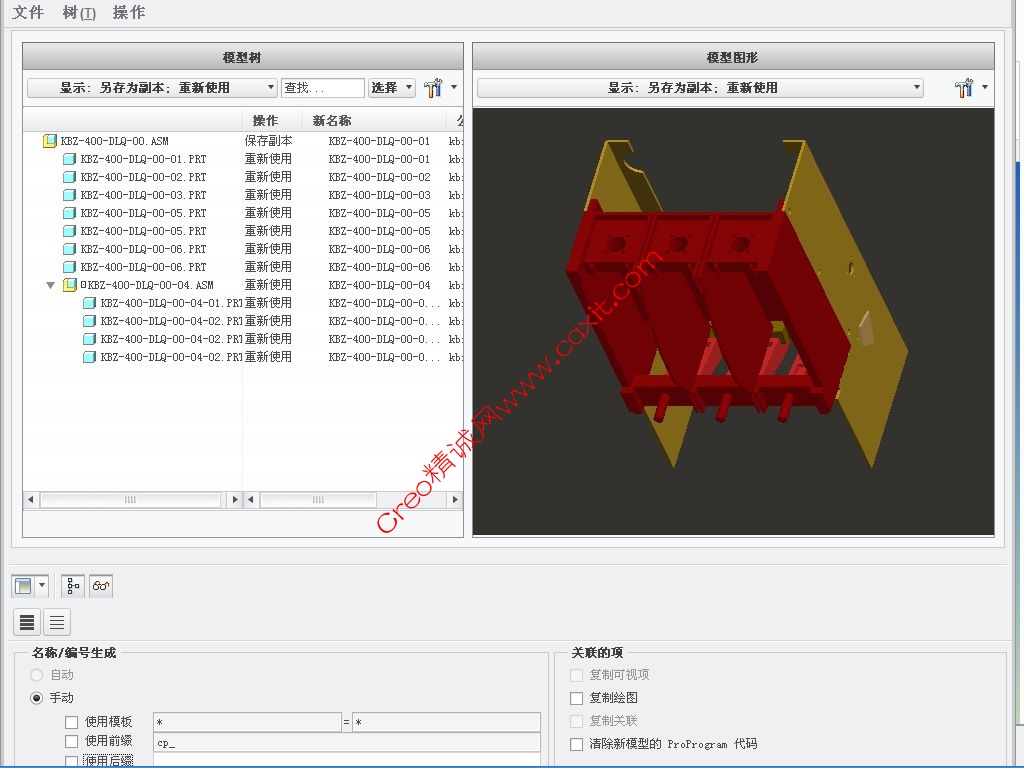Screen dimensions: 1024x768
Task: Select KBZ-400-DLQ-00-03.PRT part icon
Action: pos(70,195)
